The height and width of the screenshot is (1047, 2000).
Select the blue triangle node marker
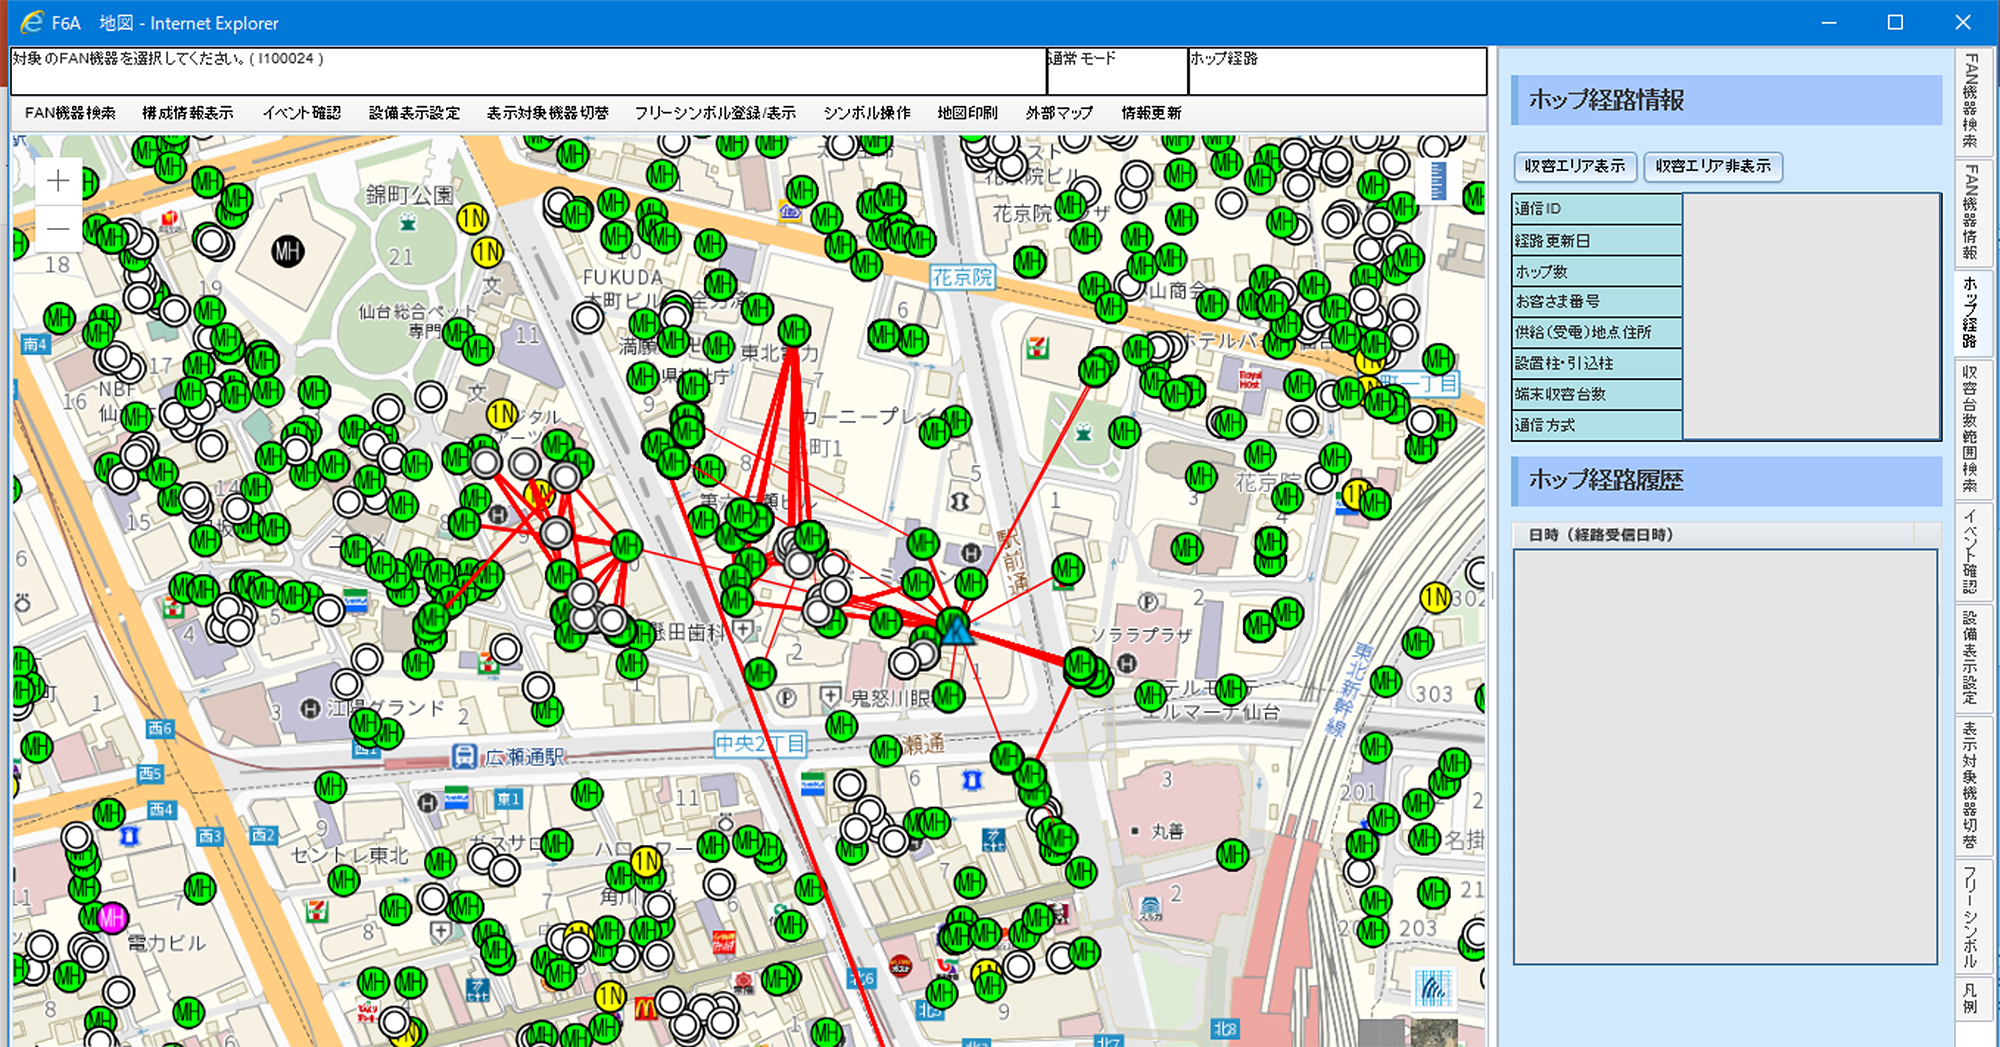tap(956, 629)
